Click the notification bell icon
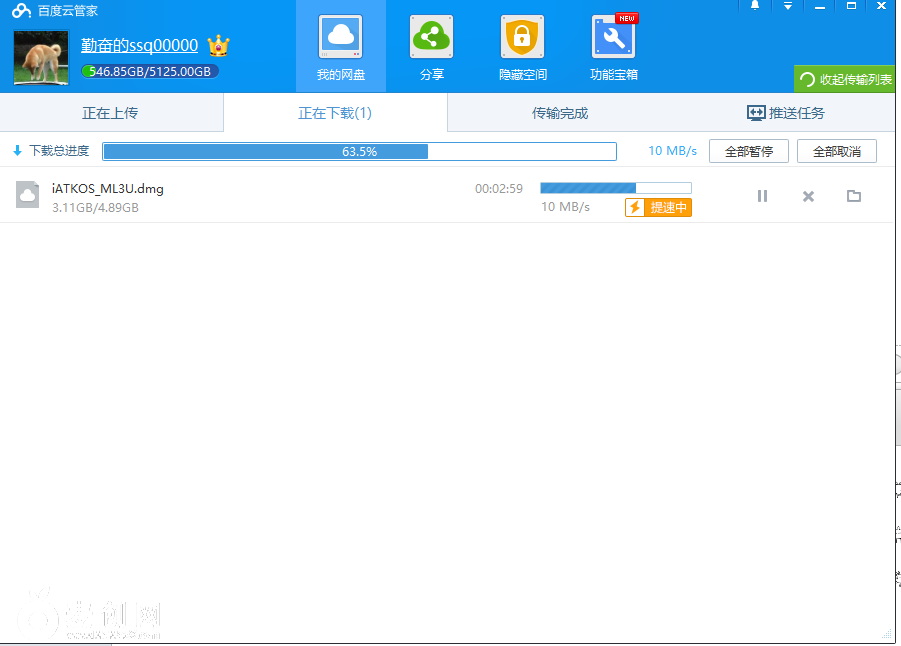This screenshot has width=901, height=646. point(754,6)
